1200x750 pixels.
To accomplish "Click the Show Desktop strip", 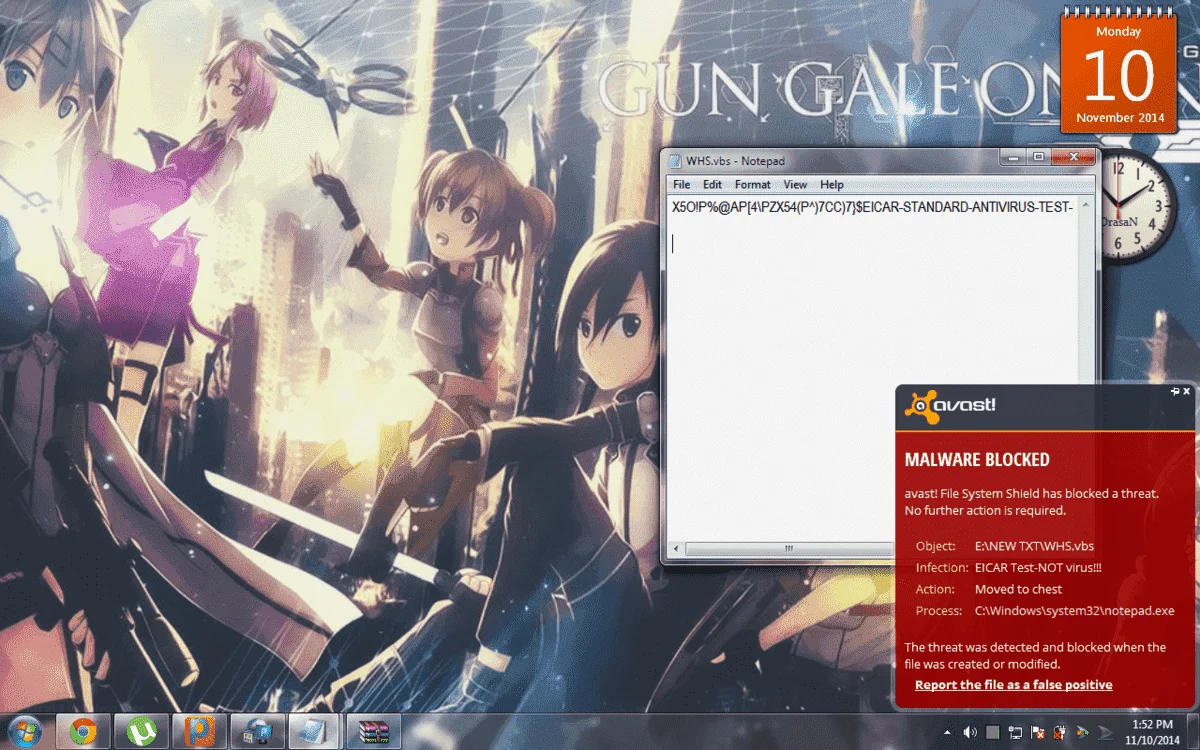I will point(1193,731).
